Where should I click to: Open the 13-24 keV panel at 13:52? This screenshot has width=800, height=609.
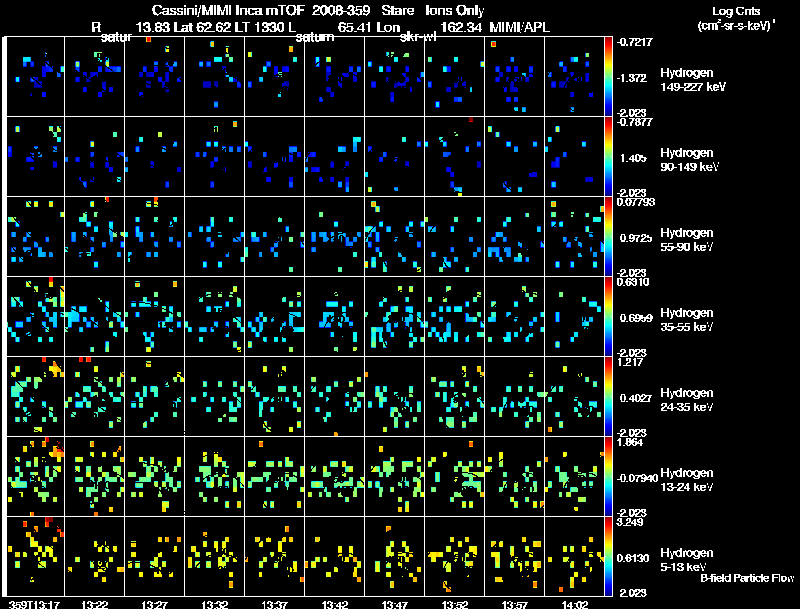(x=455, y=476)
